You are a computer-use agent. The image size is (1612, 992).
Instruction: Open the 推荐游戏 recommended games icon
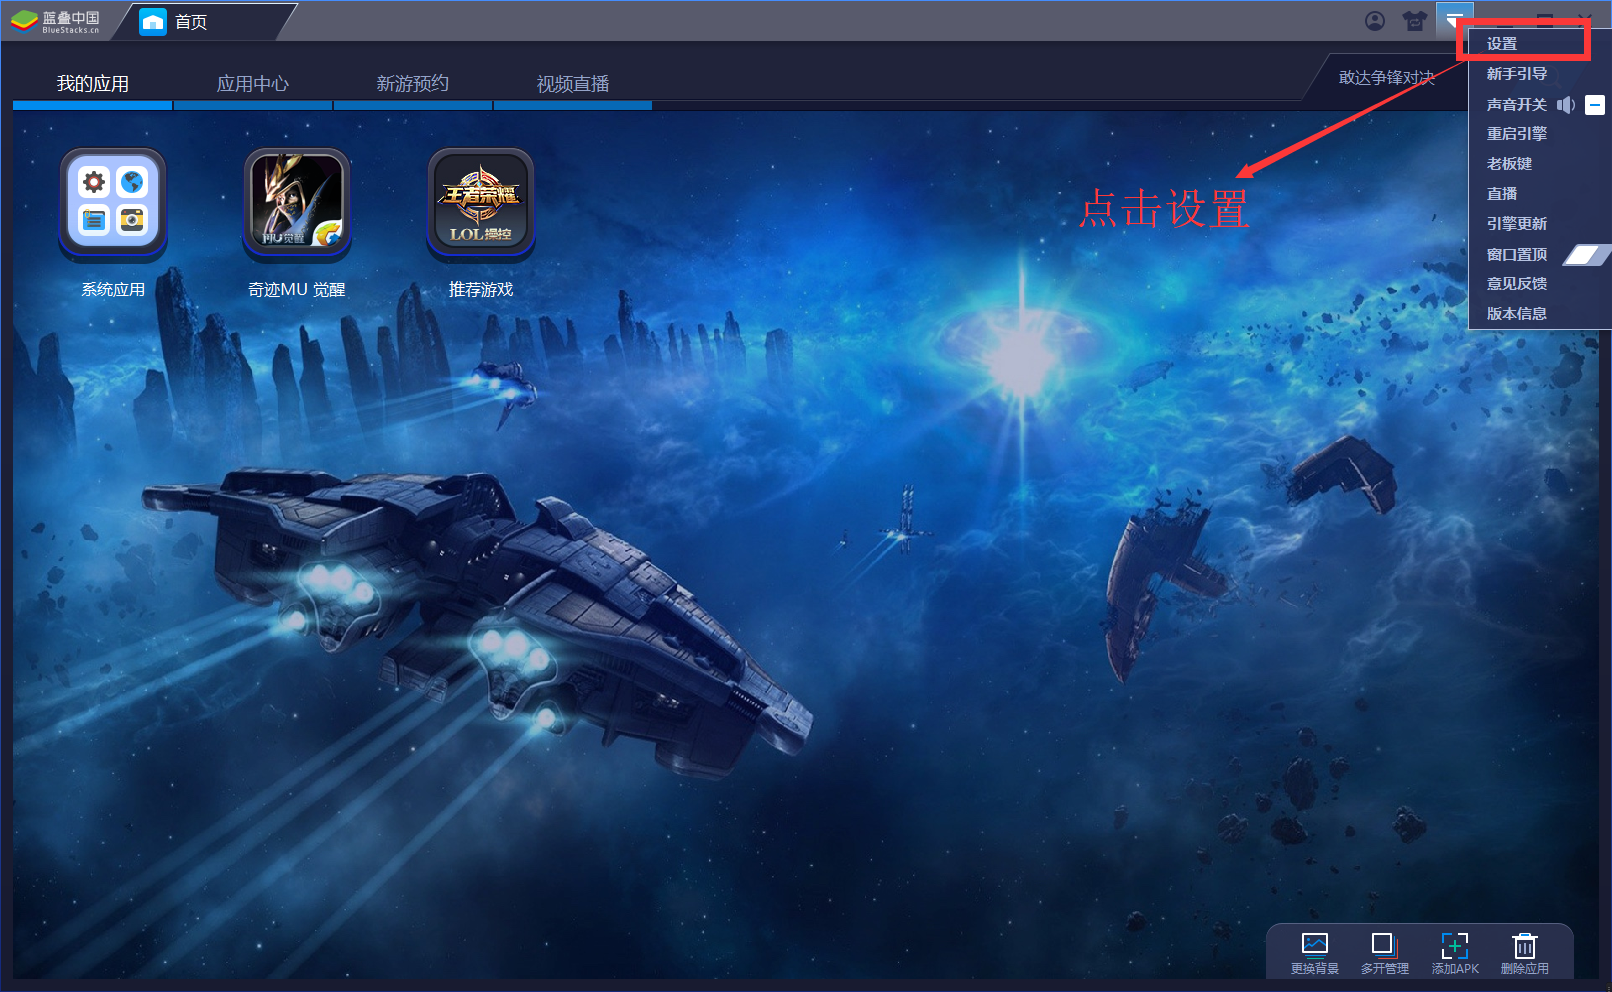pyautogui.click(x=481, y=201)
